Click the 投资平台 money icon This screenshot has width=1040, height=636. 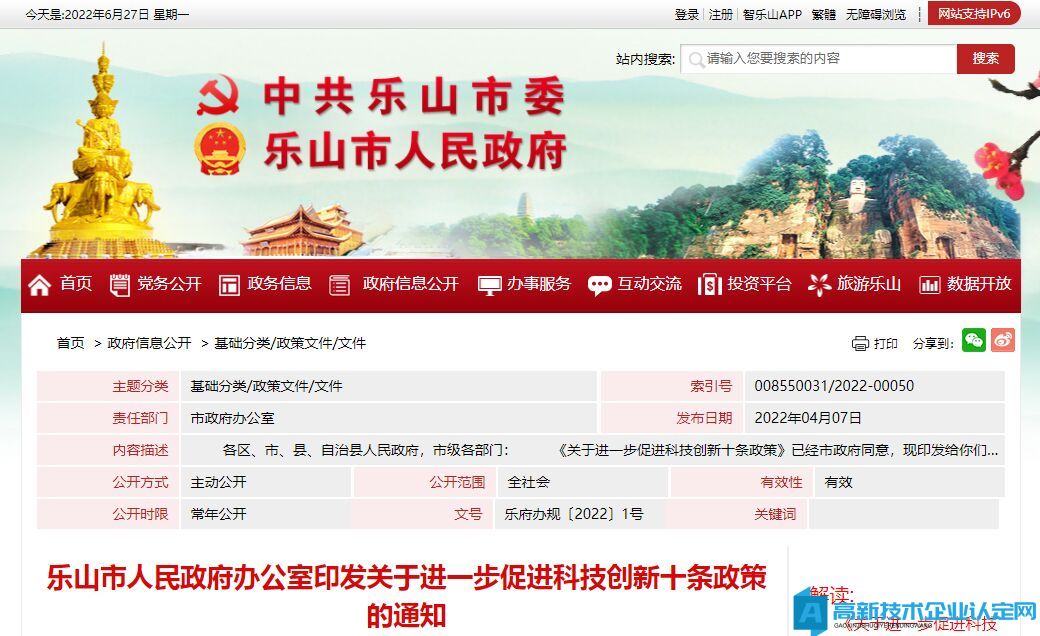tap(709, 285)
